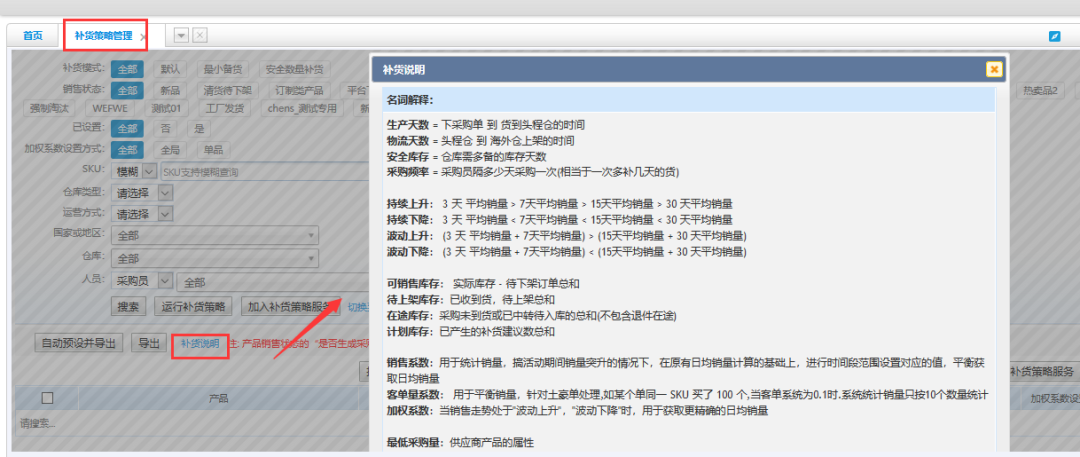The width and height of the screenshot is (1080, 457).
Task: Click the close-all-tabs X icon beside tabs
Action: (199, 35)
